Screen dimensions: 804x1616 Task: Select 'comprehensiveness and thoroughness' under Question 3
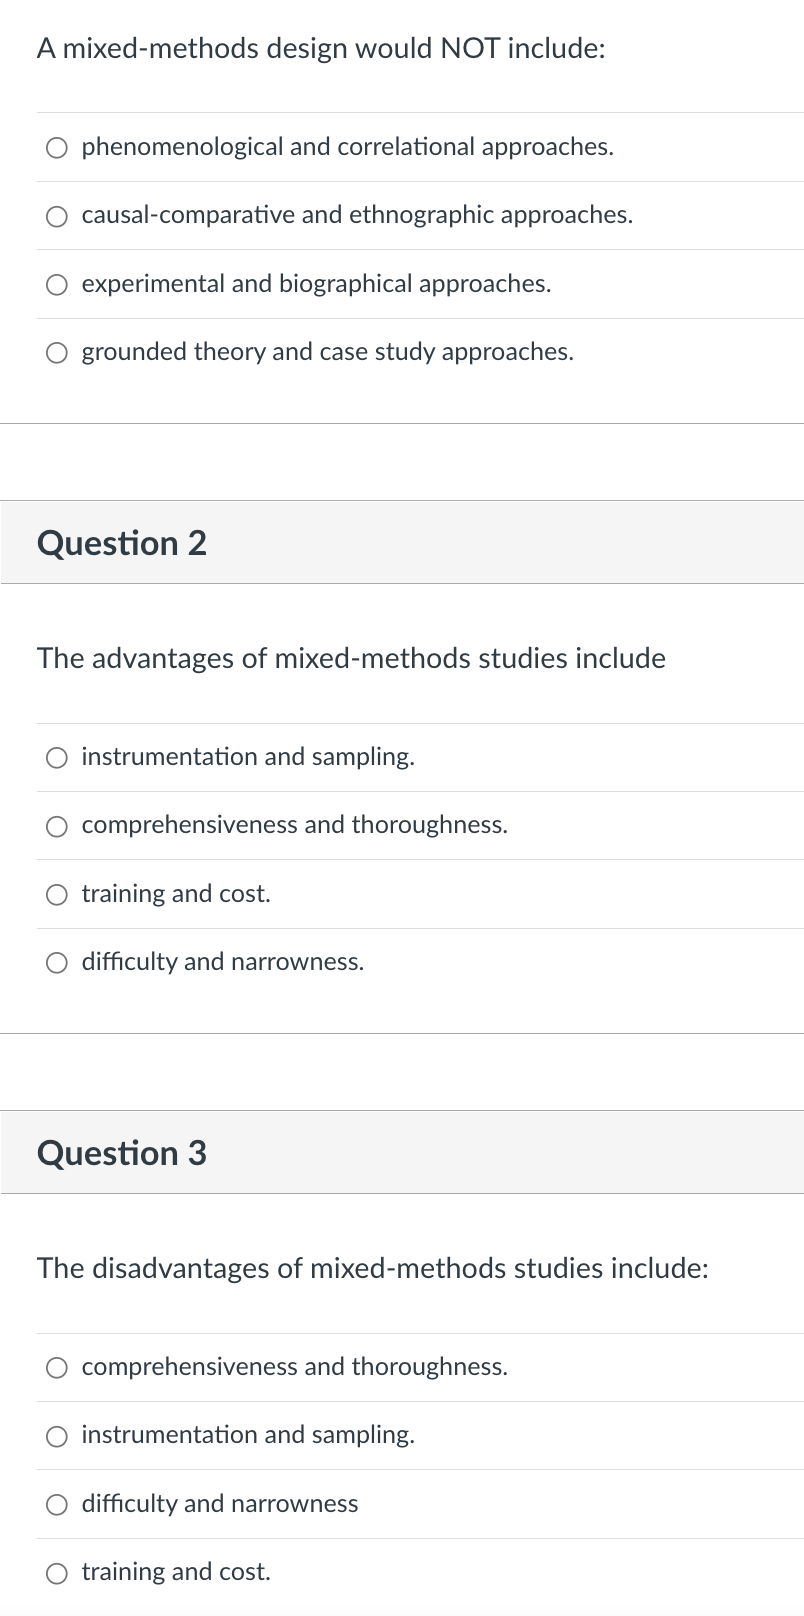[56, 1368]
